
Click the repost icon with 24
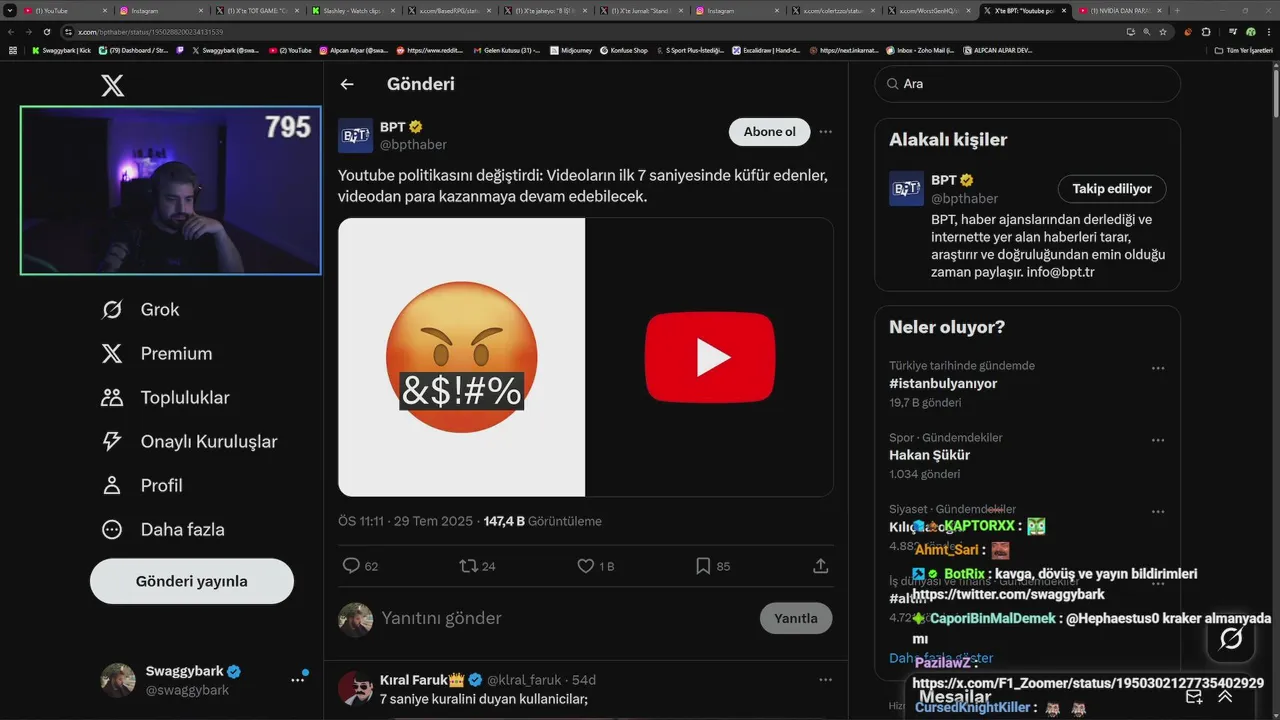(468, 566)
